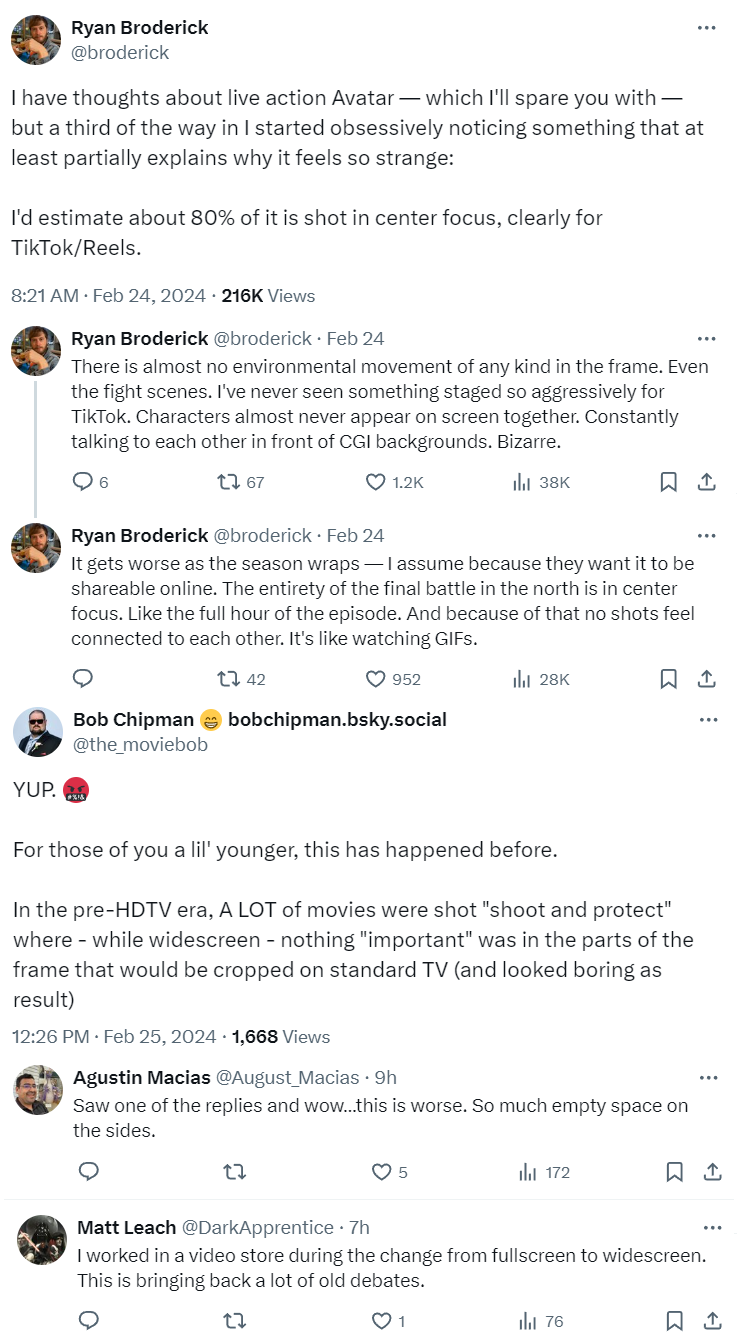
Task: Open more options on Bob Chipman's tweet
Action: pos(708,720)
